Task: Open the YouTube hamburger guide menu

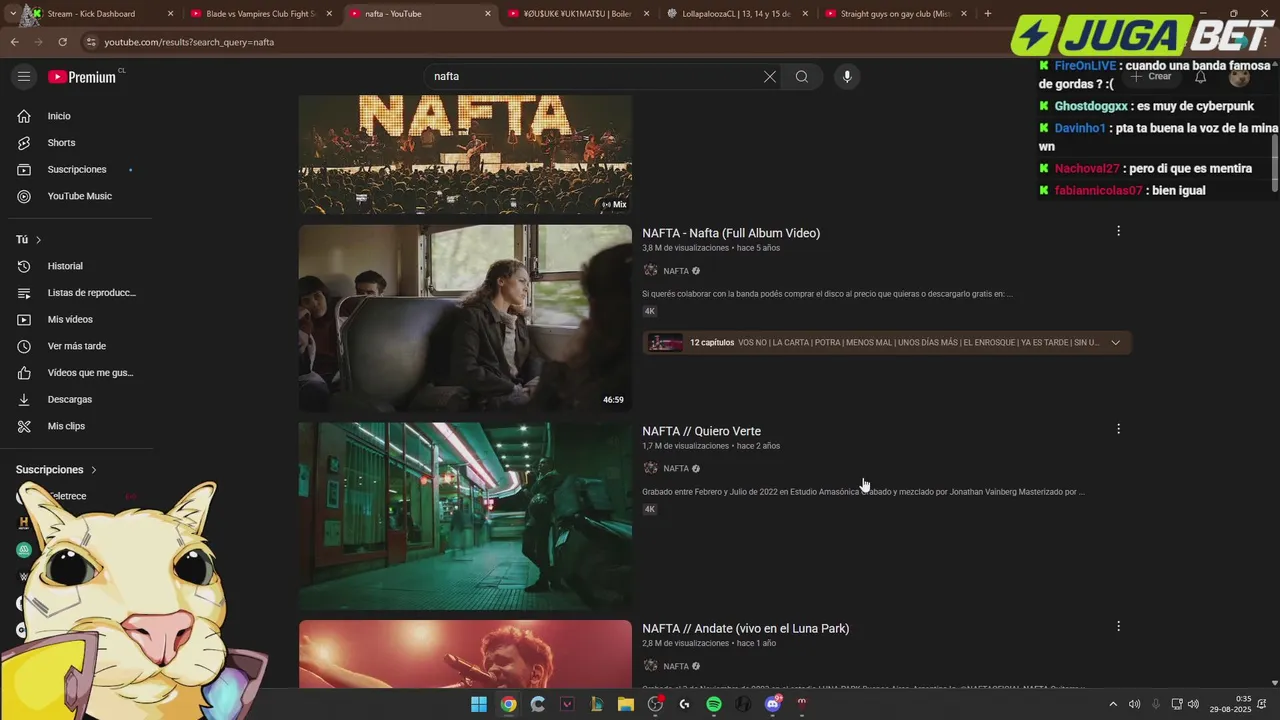Action: (x=24, y=77)
